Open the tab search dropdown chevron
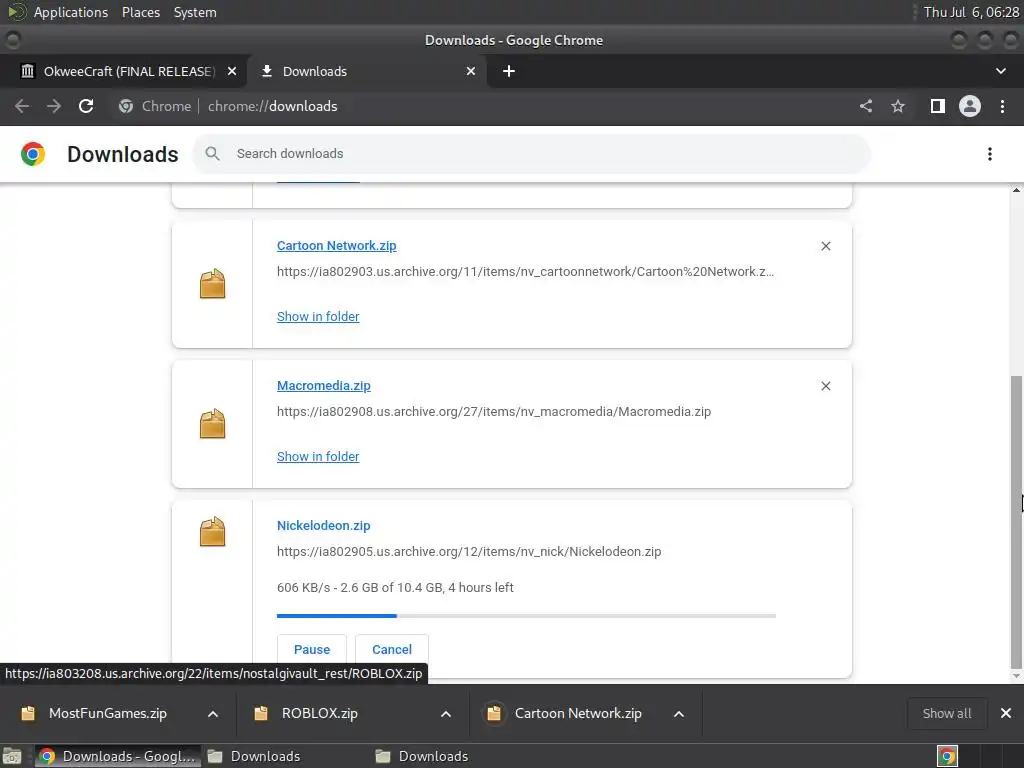Image resolution: width=1024 pixels, height=768 pixels. tap(1000, 71)
